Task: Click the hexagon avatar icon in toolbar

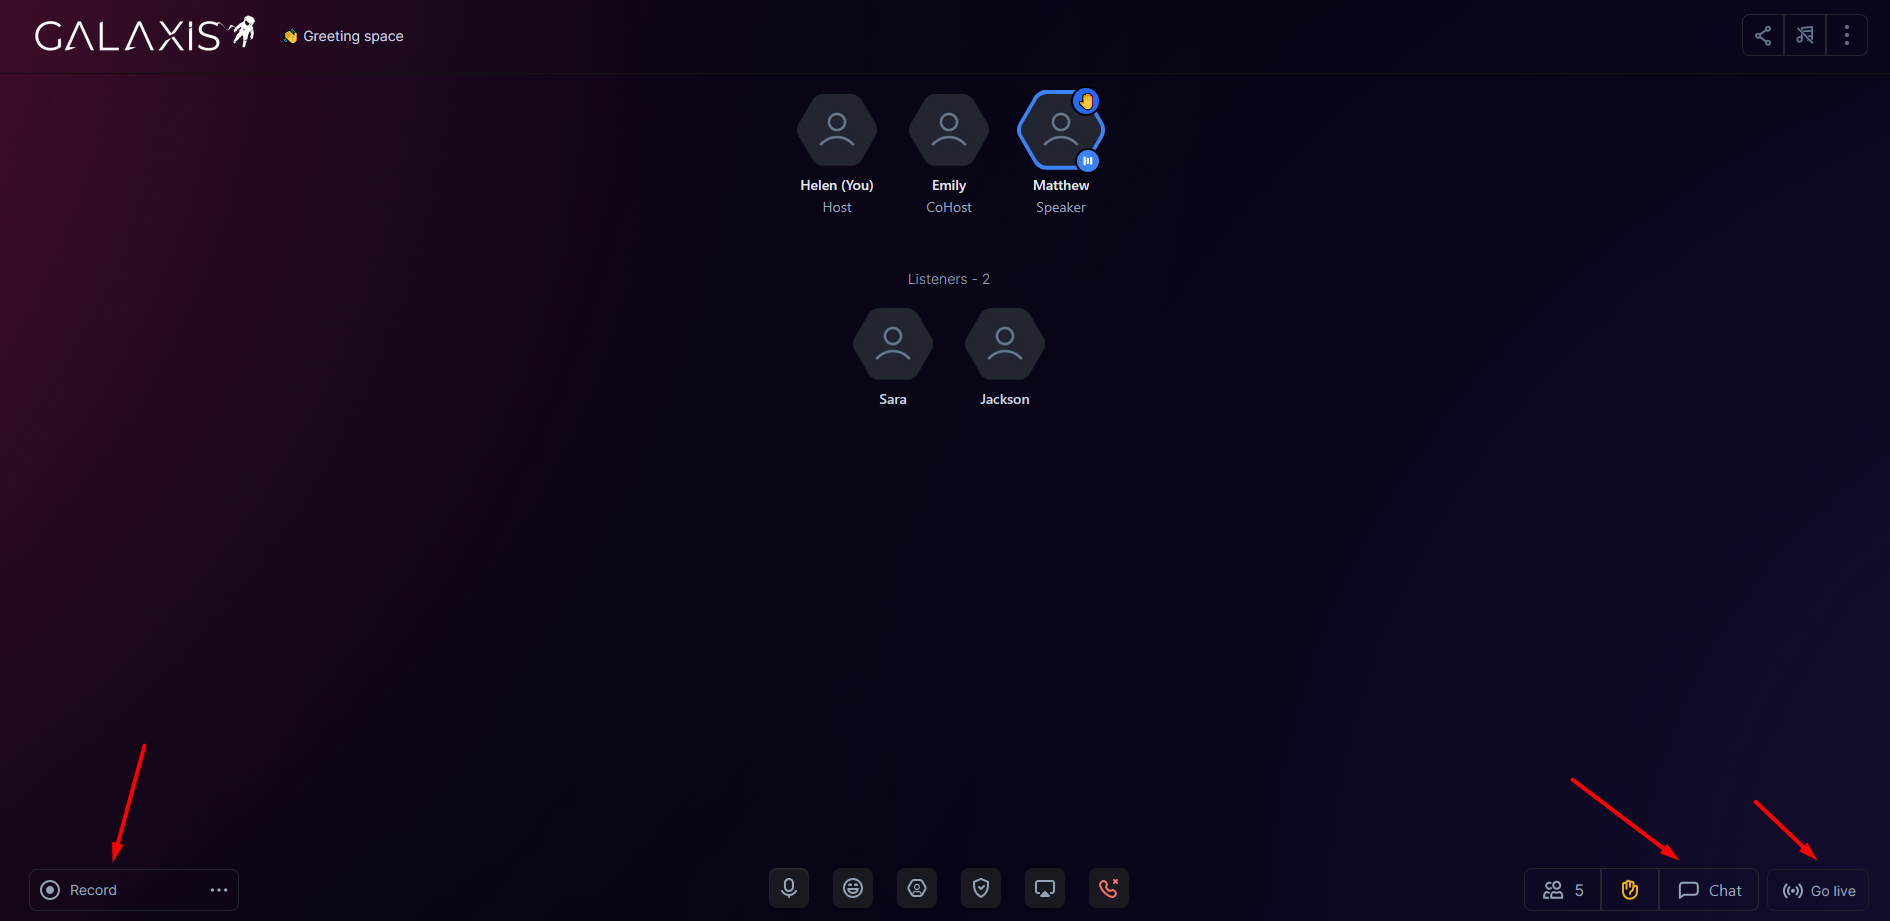Action: click(x=917, y=888)
